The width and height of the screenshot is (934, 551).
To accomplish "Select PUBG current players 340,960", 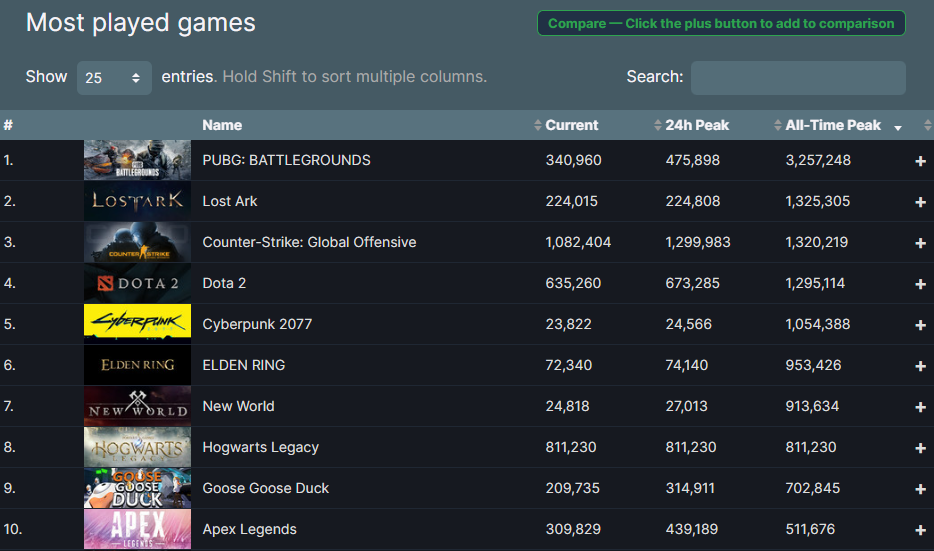I will pyautogui.click(x=573, y=160).
